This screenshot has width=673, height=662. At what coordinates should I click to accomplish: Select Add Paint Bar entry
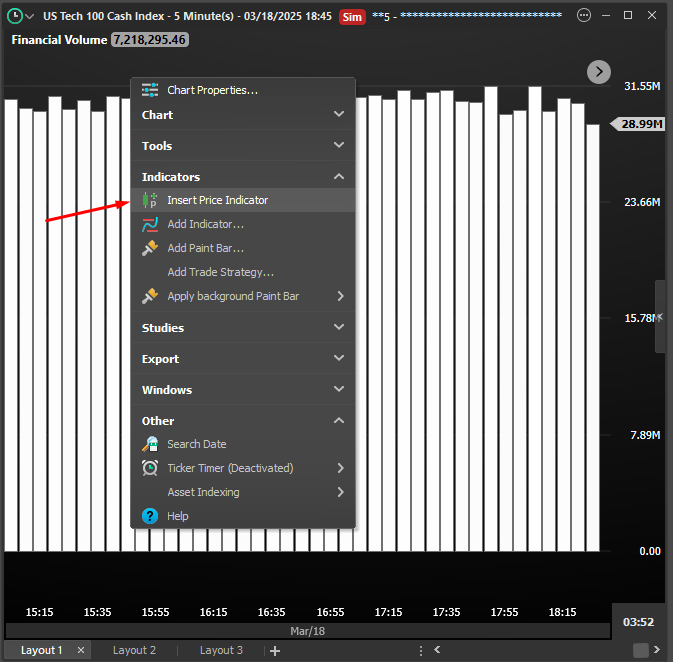(x=205, y=248)
